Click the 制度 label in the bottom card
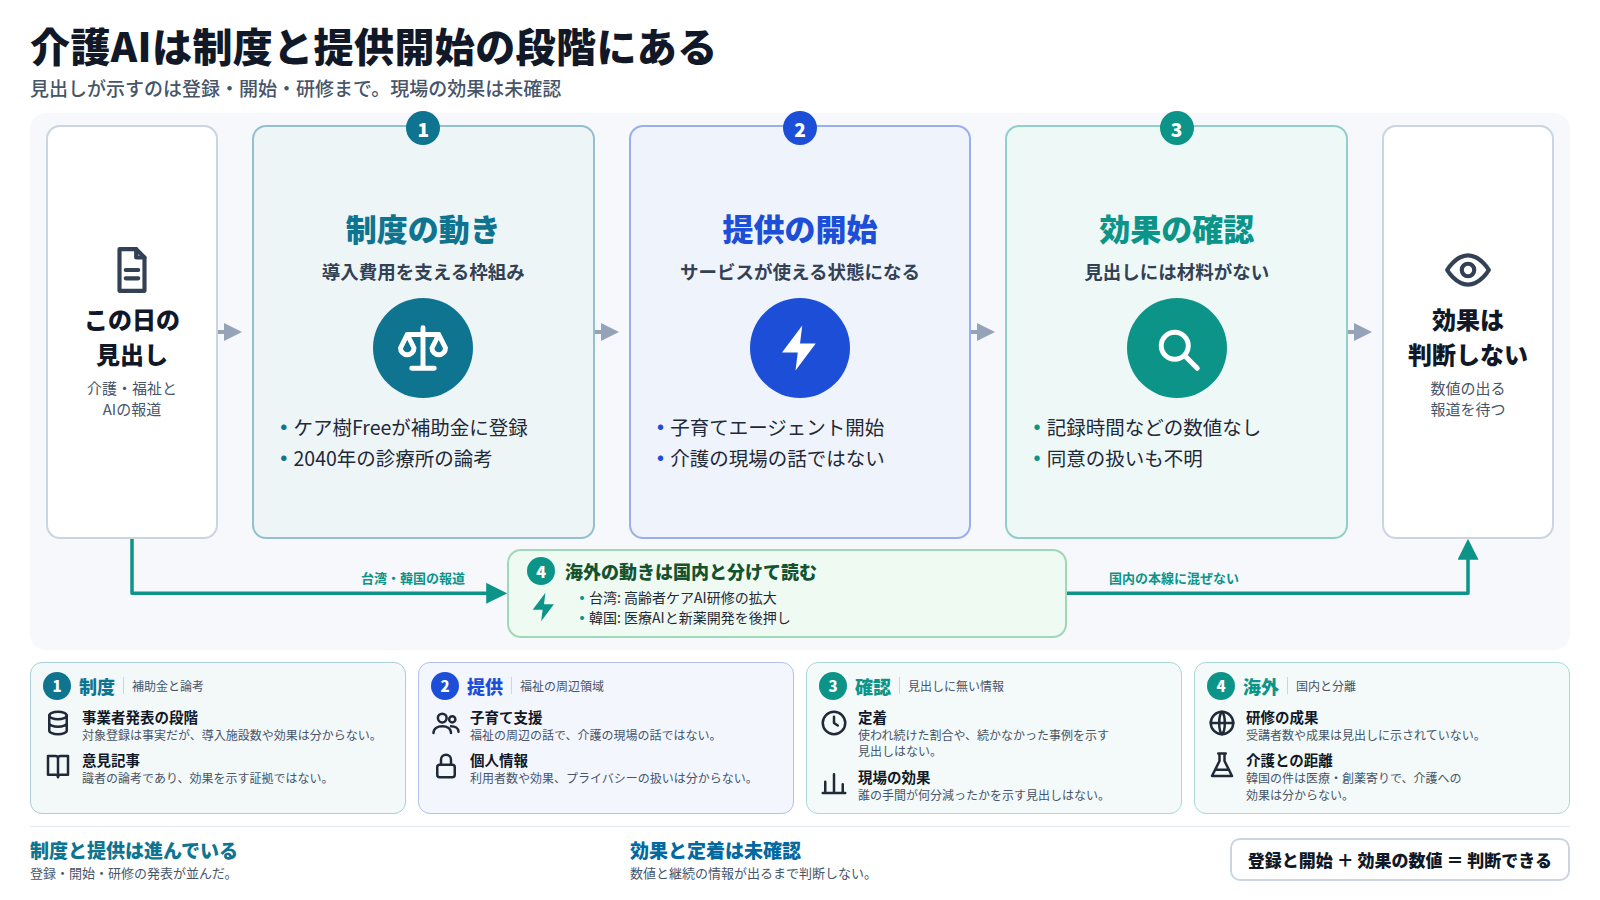The height and width of the screenshot is (900, 1600). 97,687
